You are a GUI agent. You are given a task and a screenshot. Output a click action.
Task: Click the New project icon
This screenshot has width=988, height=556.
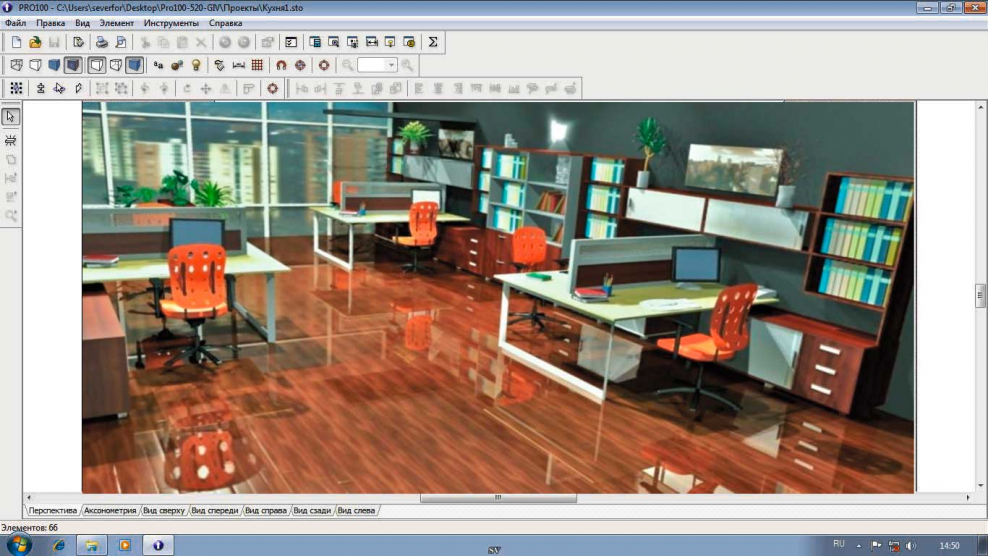tap(16, 42)
